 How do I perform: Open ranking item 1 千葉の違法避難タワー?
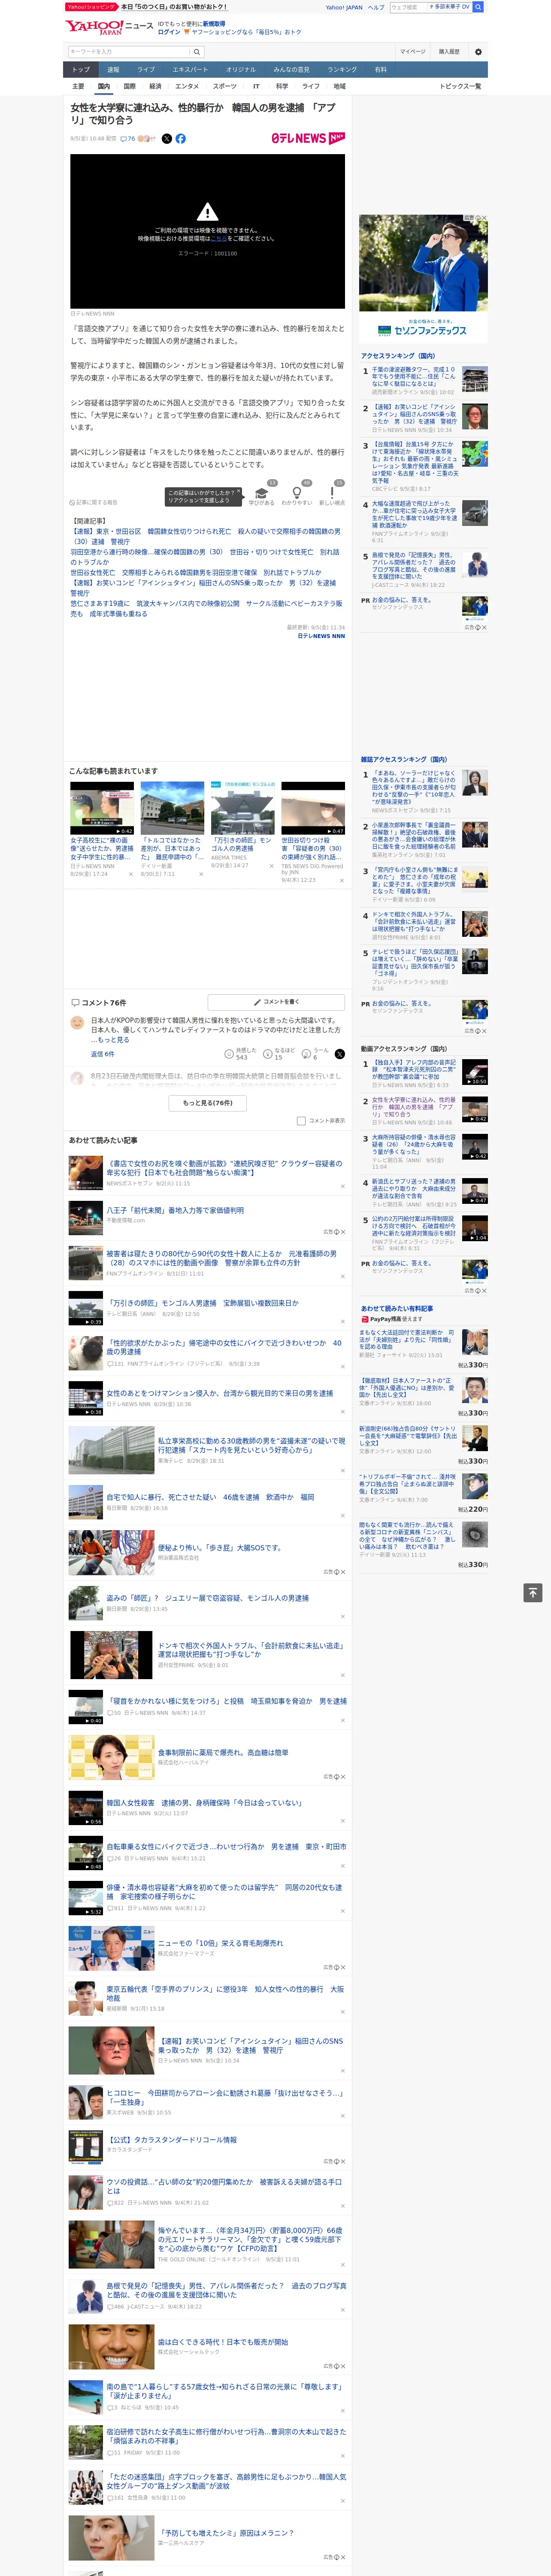coord(413,377)
